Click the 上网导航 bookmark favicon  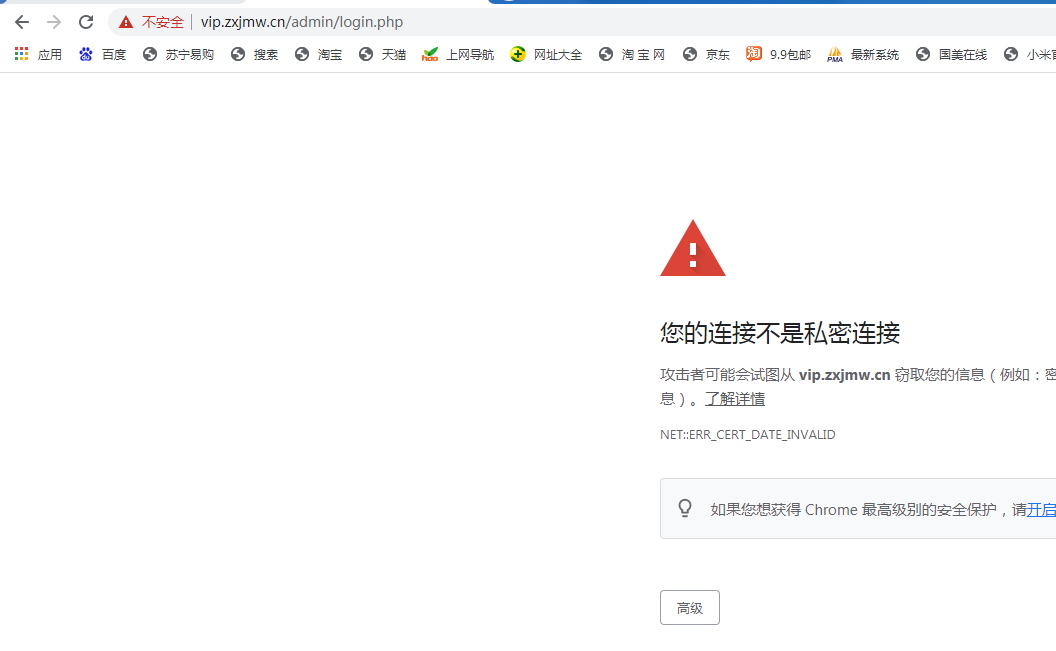[x=429, y=54]
